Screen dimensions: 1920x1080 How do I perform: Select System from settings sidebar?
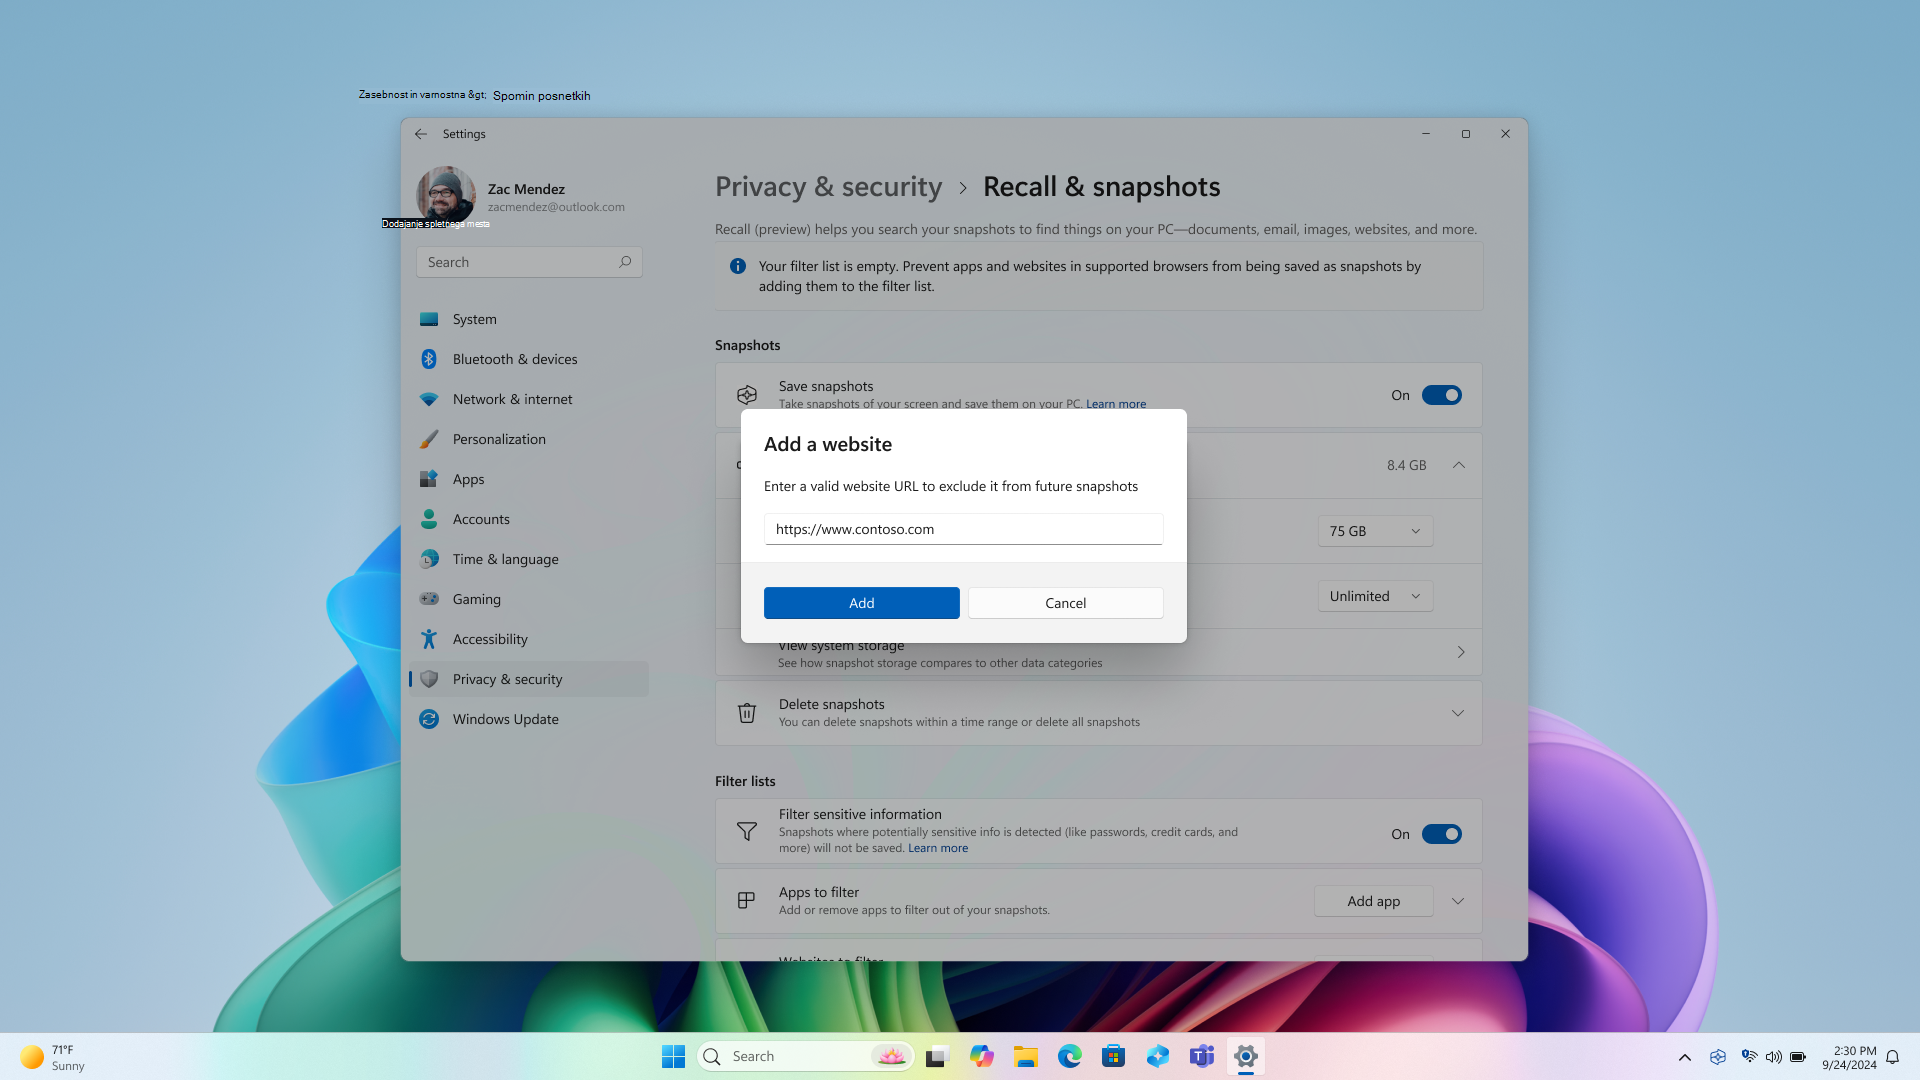click(473, 319)
